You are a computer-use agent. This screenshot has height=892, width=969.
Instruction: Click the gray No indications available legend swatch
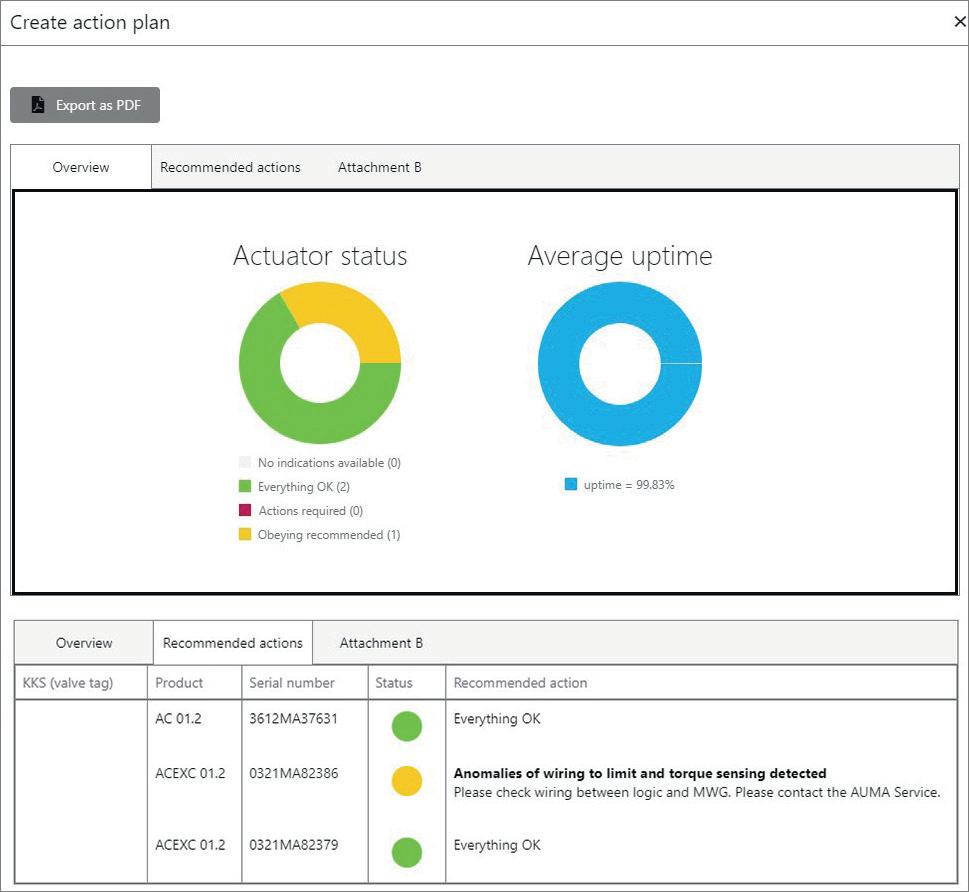[245, 462]
